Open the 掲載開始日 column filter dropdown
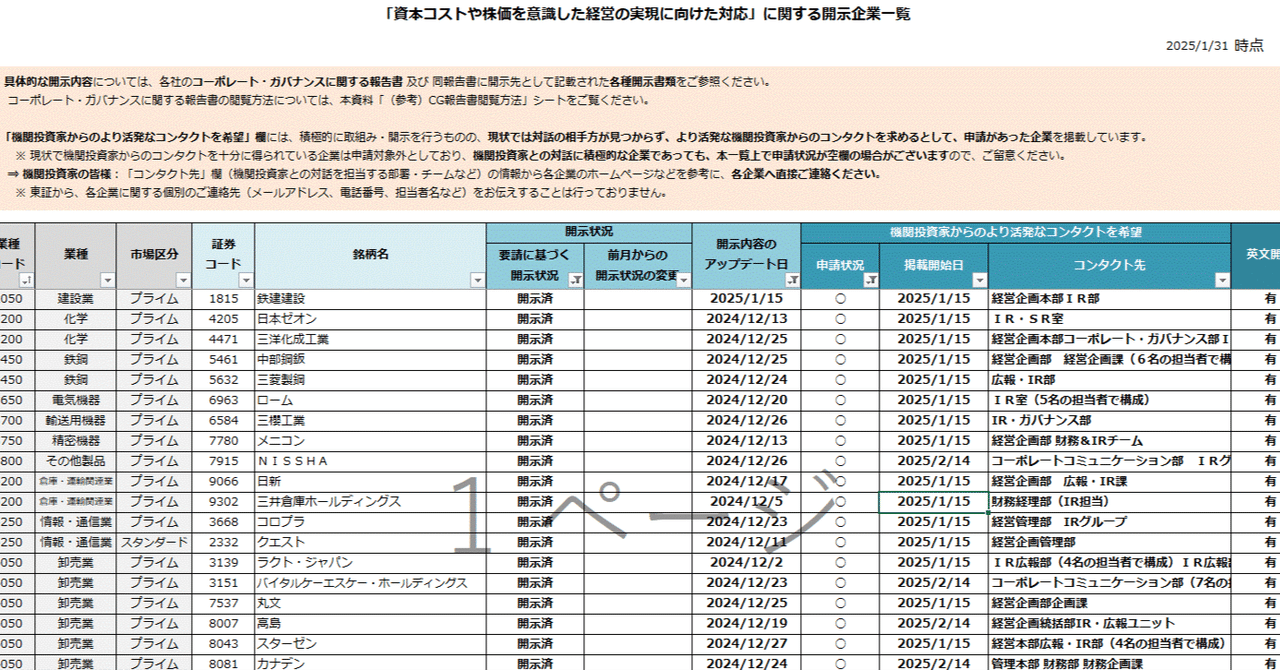1280x670 pixels. [x=979, y=281]
